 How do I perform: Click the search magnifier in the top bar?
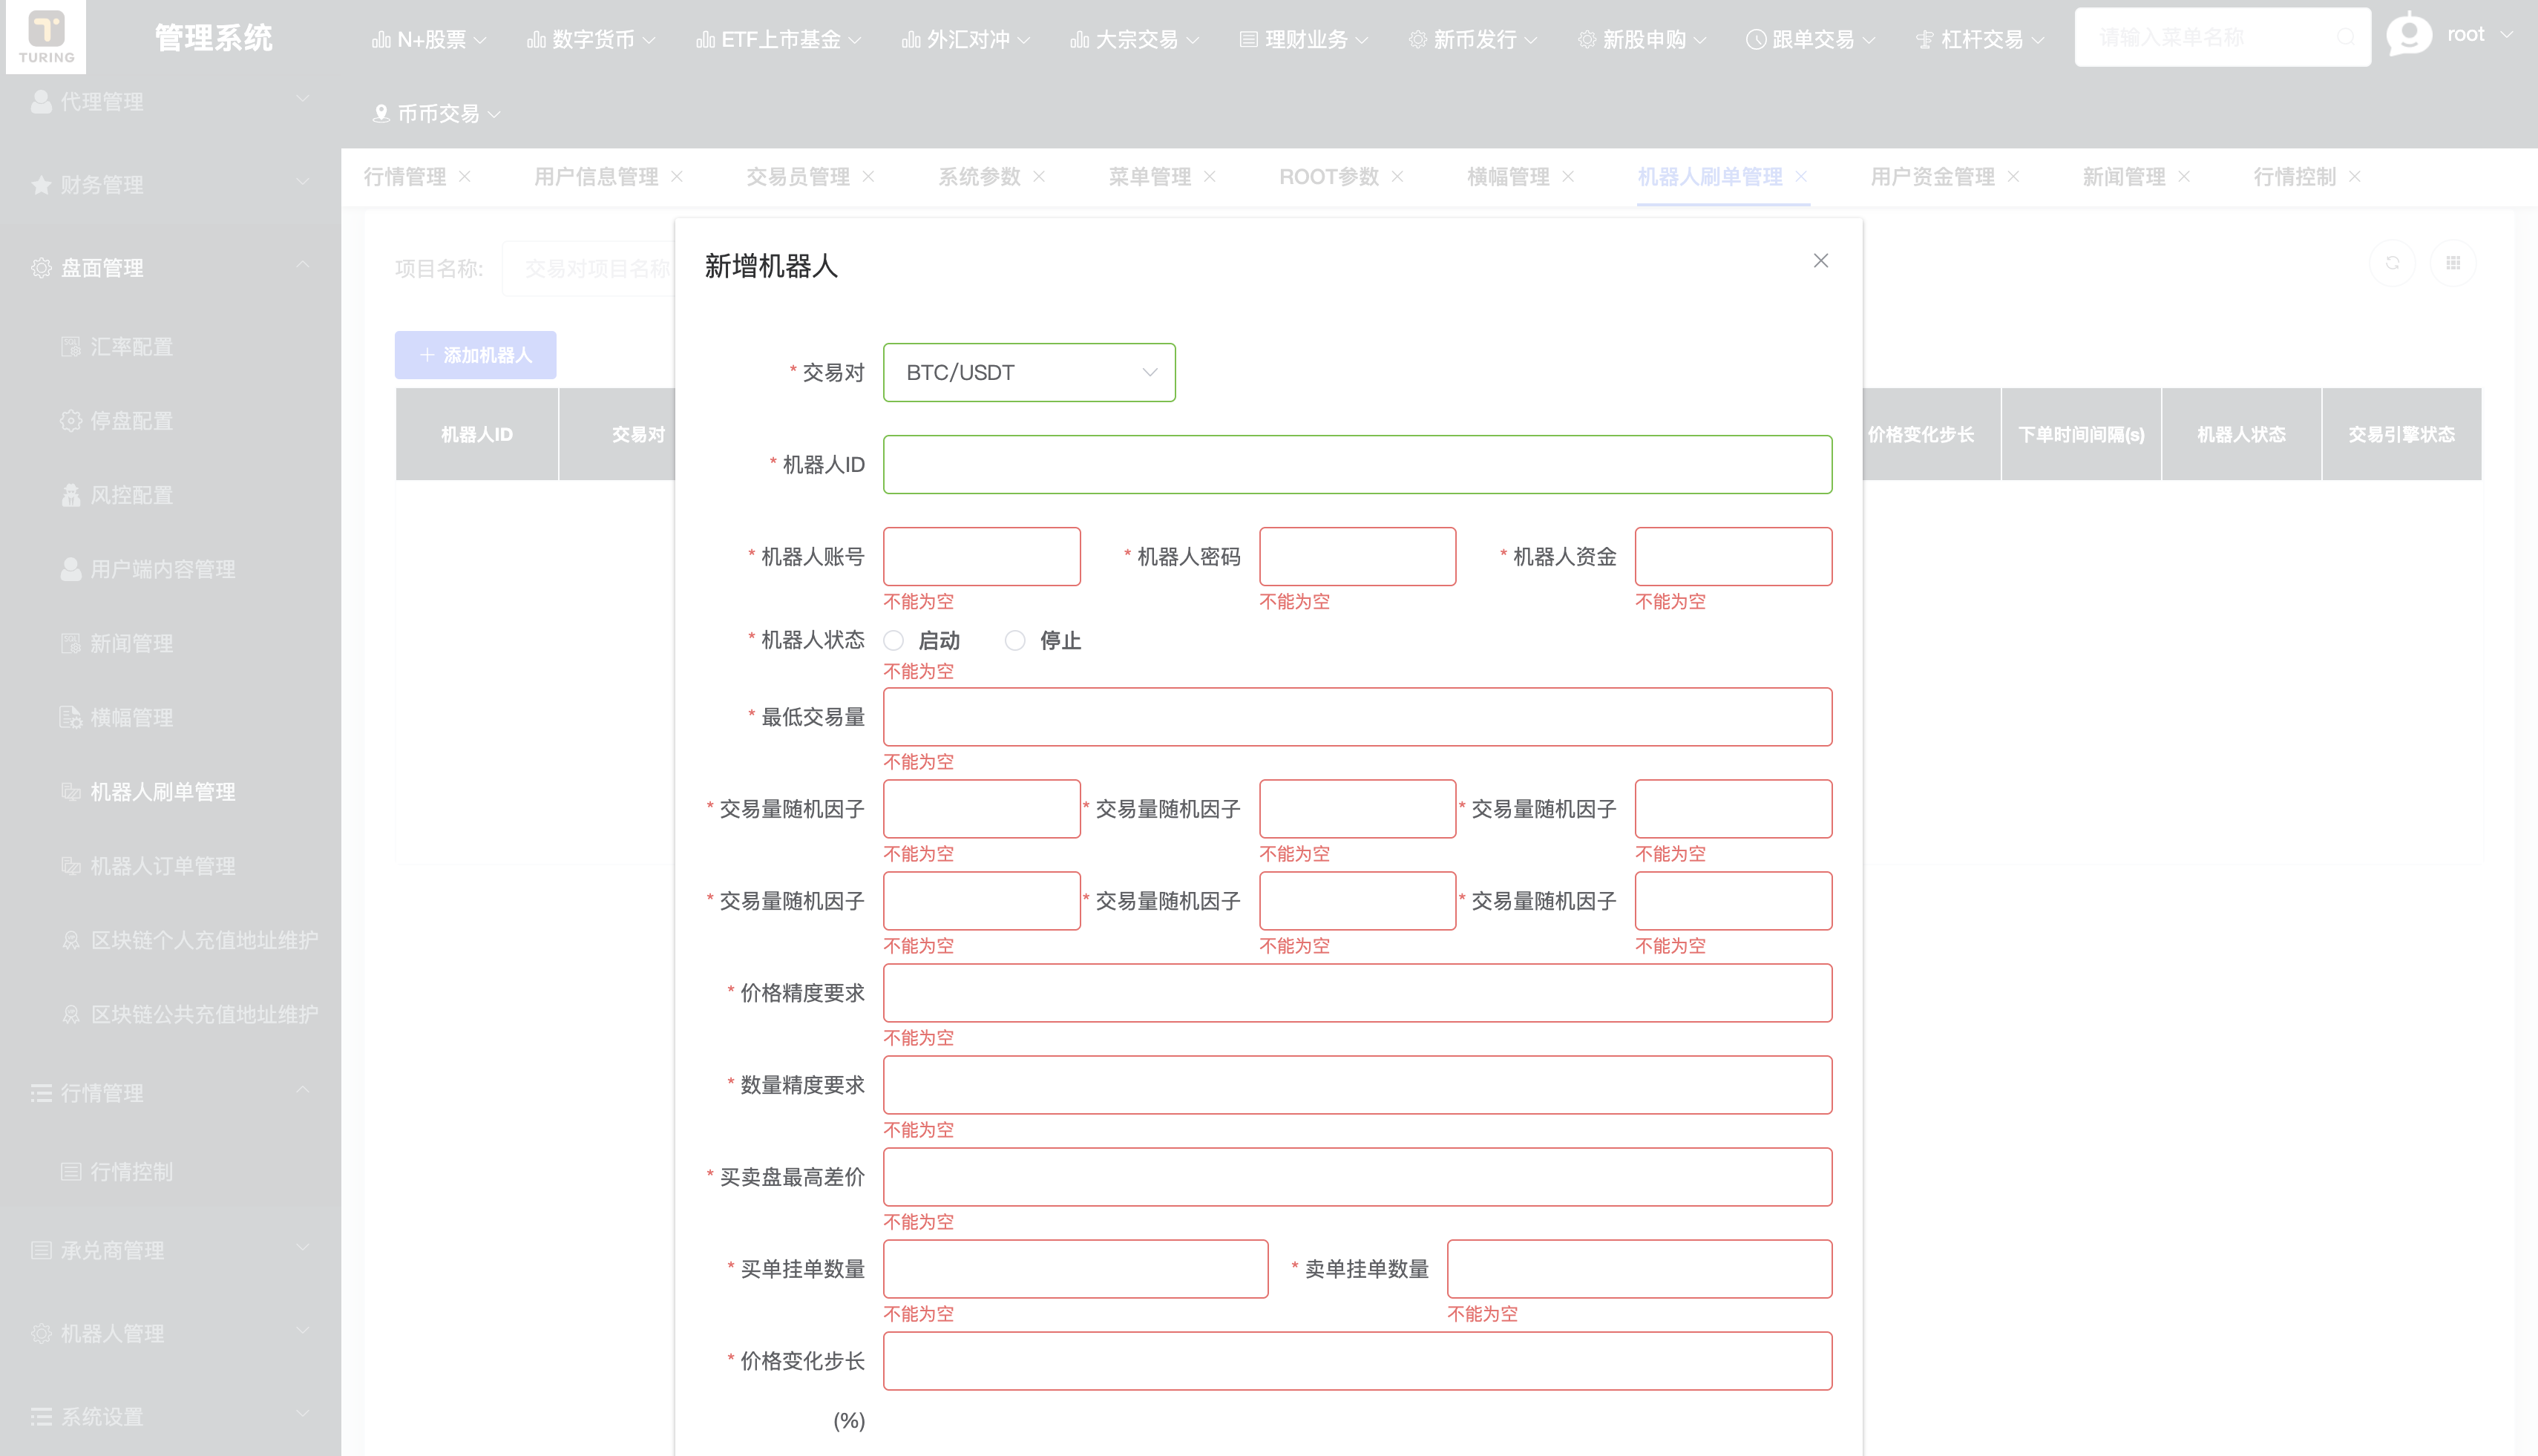click(2347, 36)
